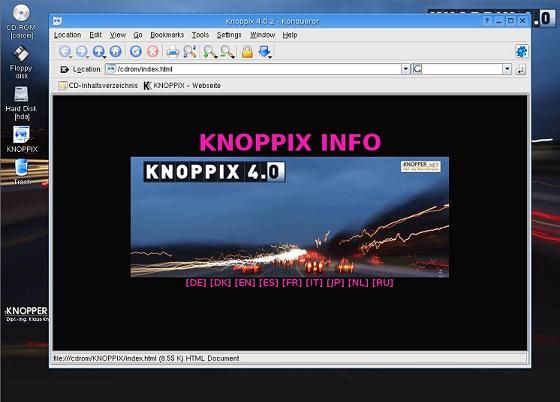Click the KNOPPER.NET logo in banner
560x402 pixels.
click(x=420, y=166)
